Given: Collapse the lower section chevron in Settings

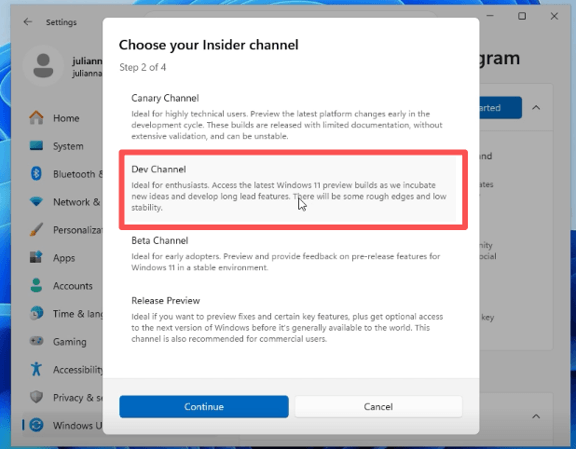Looking at the screenshot, I should point(536,416).
